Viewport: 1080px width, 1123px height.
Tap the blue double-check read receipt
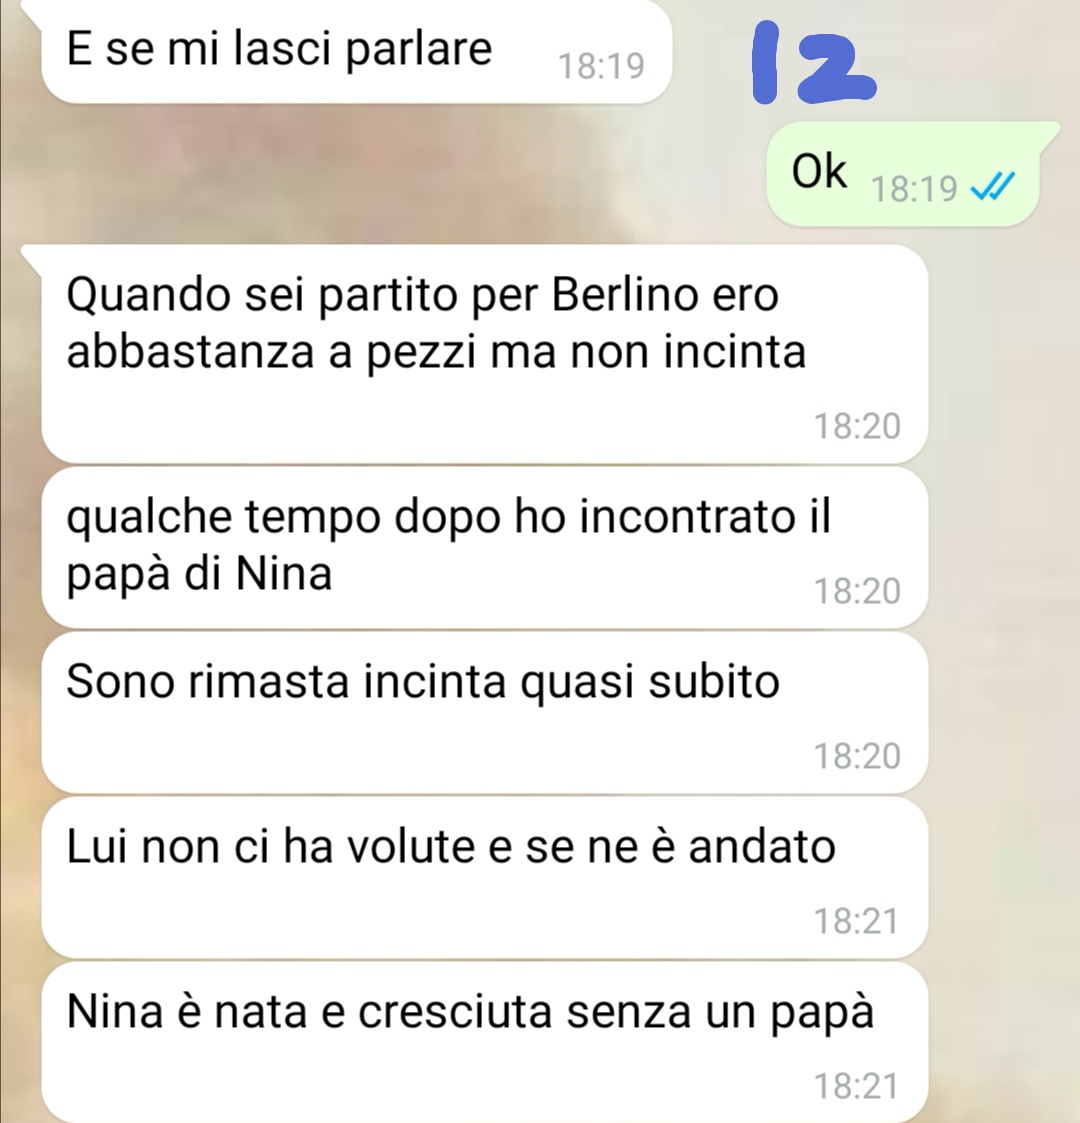pyautogui.click(x=992, y=188)
